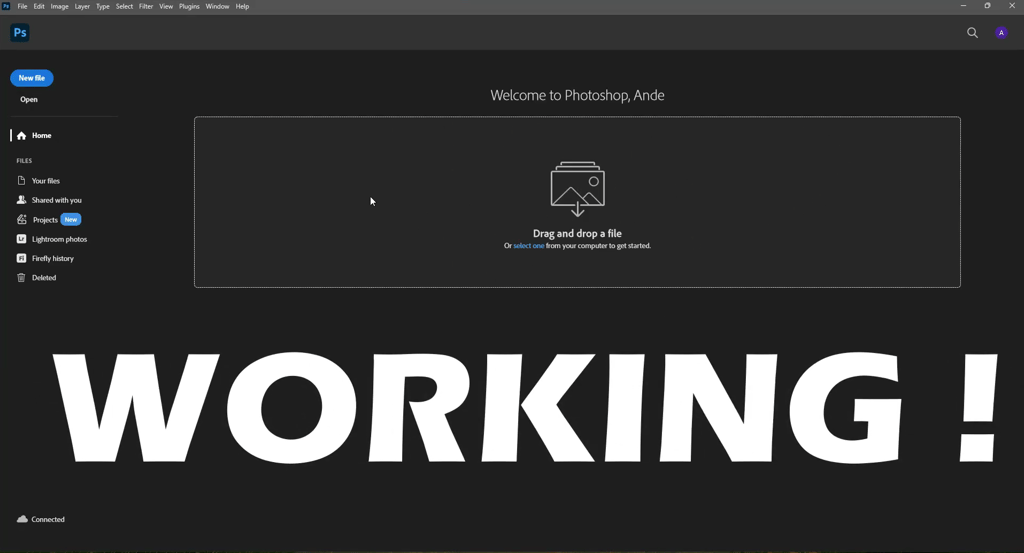This screenshot has height=553, width=1024.
Task: Click the cloud Connected status icon
Action: (22, 519)
